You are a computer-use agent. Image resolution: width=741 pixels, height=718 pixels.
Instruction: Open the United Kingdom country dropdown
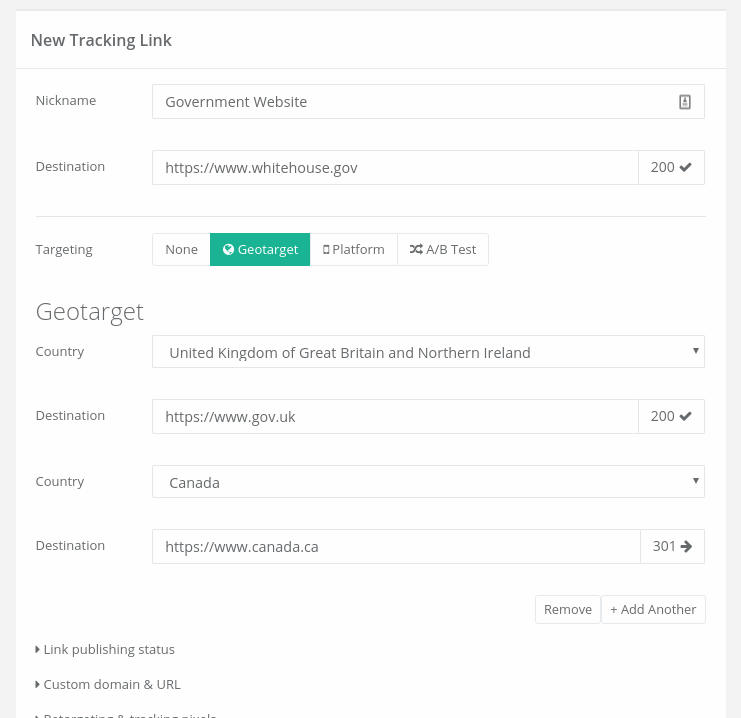tap(428, 352)
